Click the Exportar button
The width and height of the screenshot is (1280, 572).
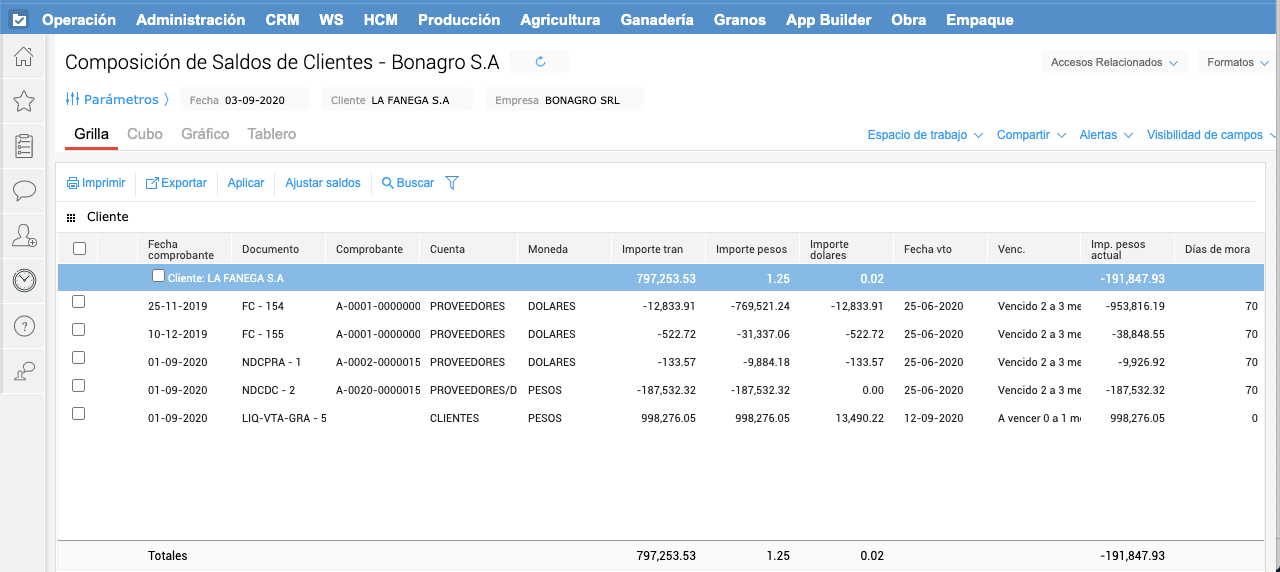(177, 183)
